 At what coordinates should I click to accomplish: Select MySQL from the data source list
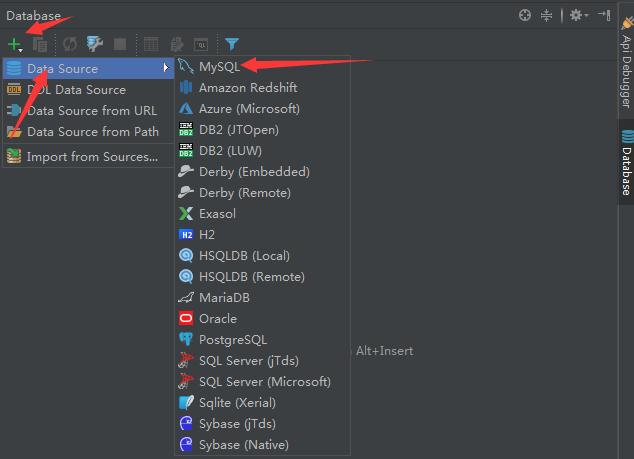[262, 66]
